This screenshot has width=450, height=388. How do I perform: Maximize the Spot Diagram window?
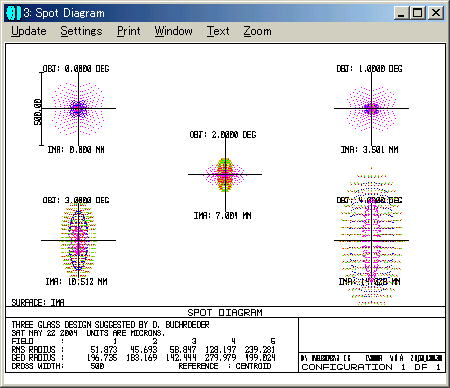[417, 13]
